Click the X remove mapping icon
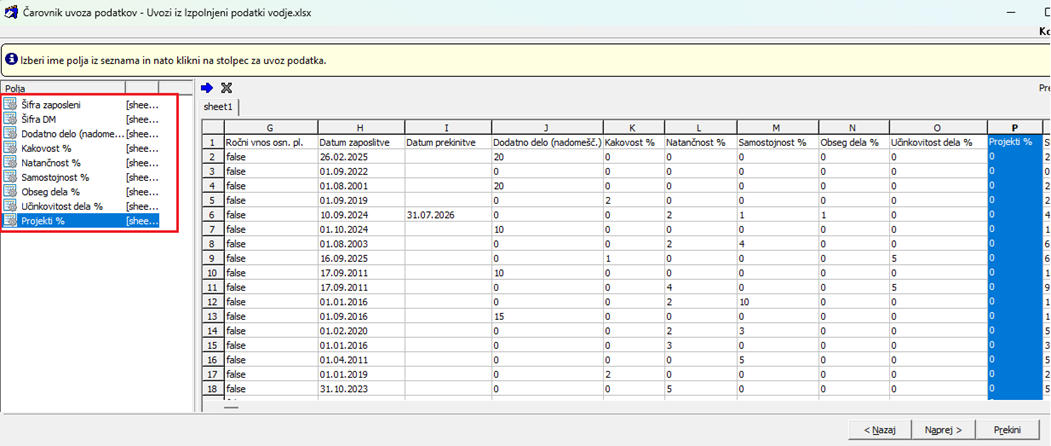This screenshot has width=1051, height=446. [x=226, y=87]
